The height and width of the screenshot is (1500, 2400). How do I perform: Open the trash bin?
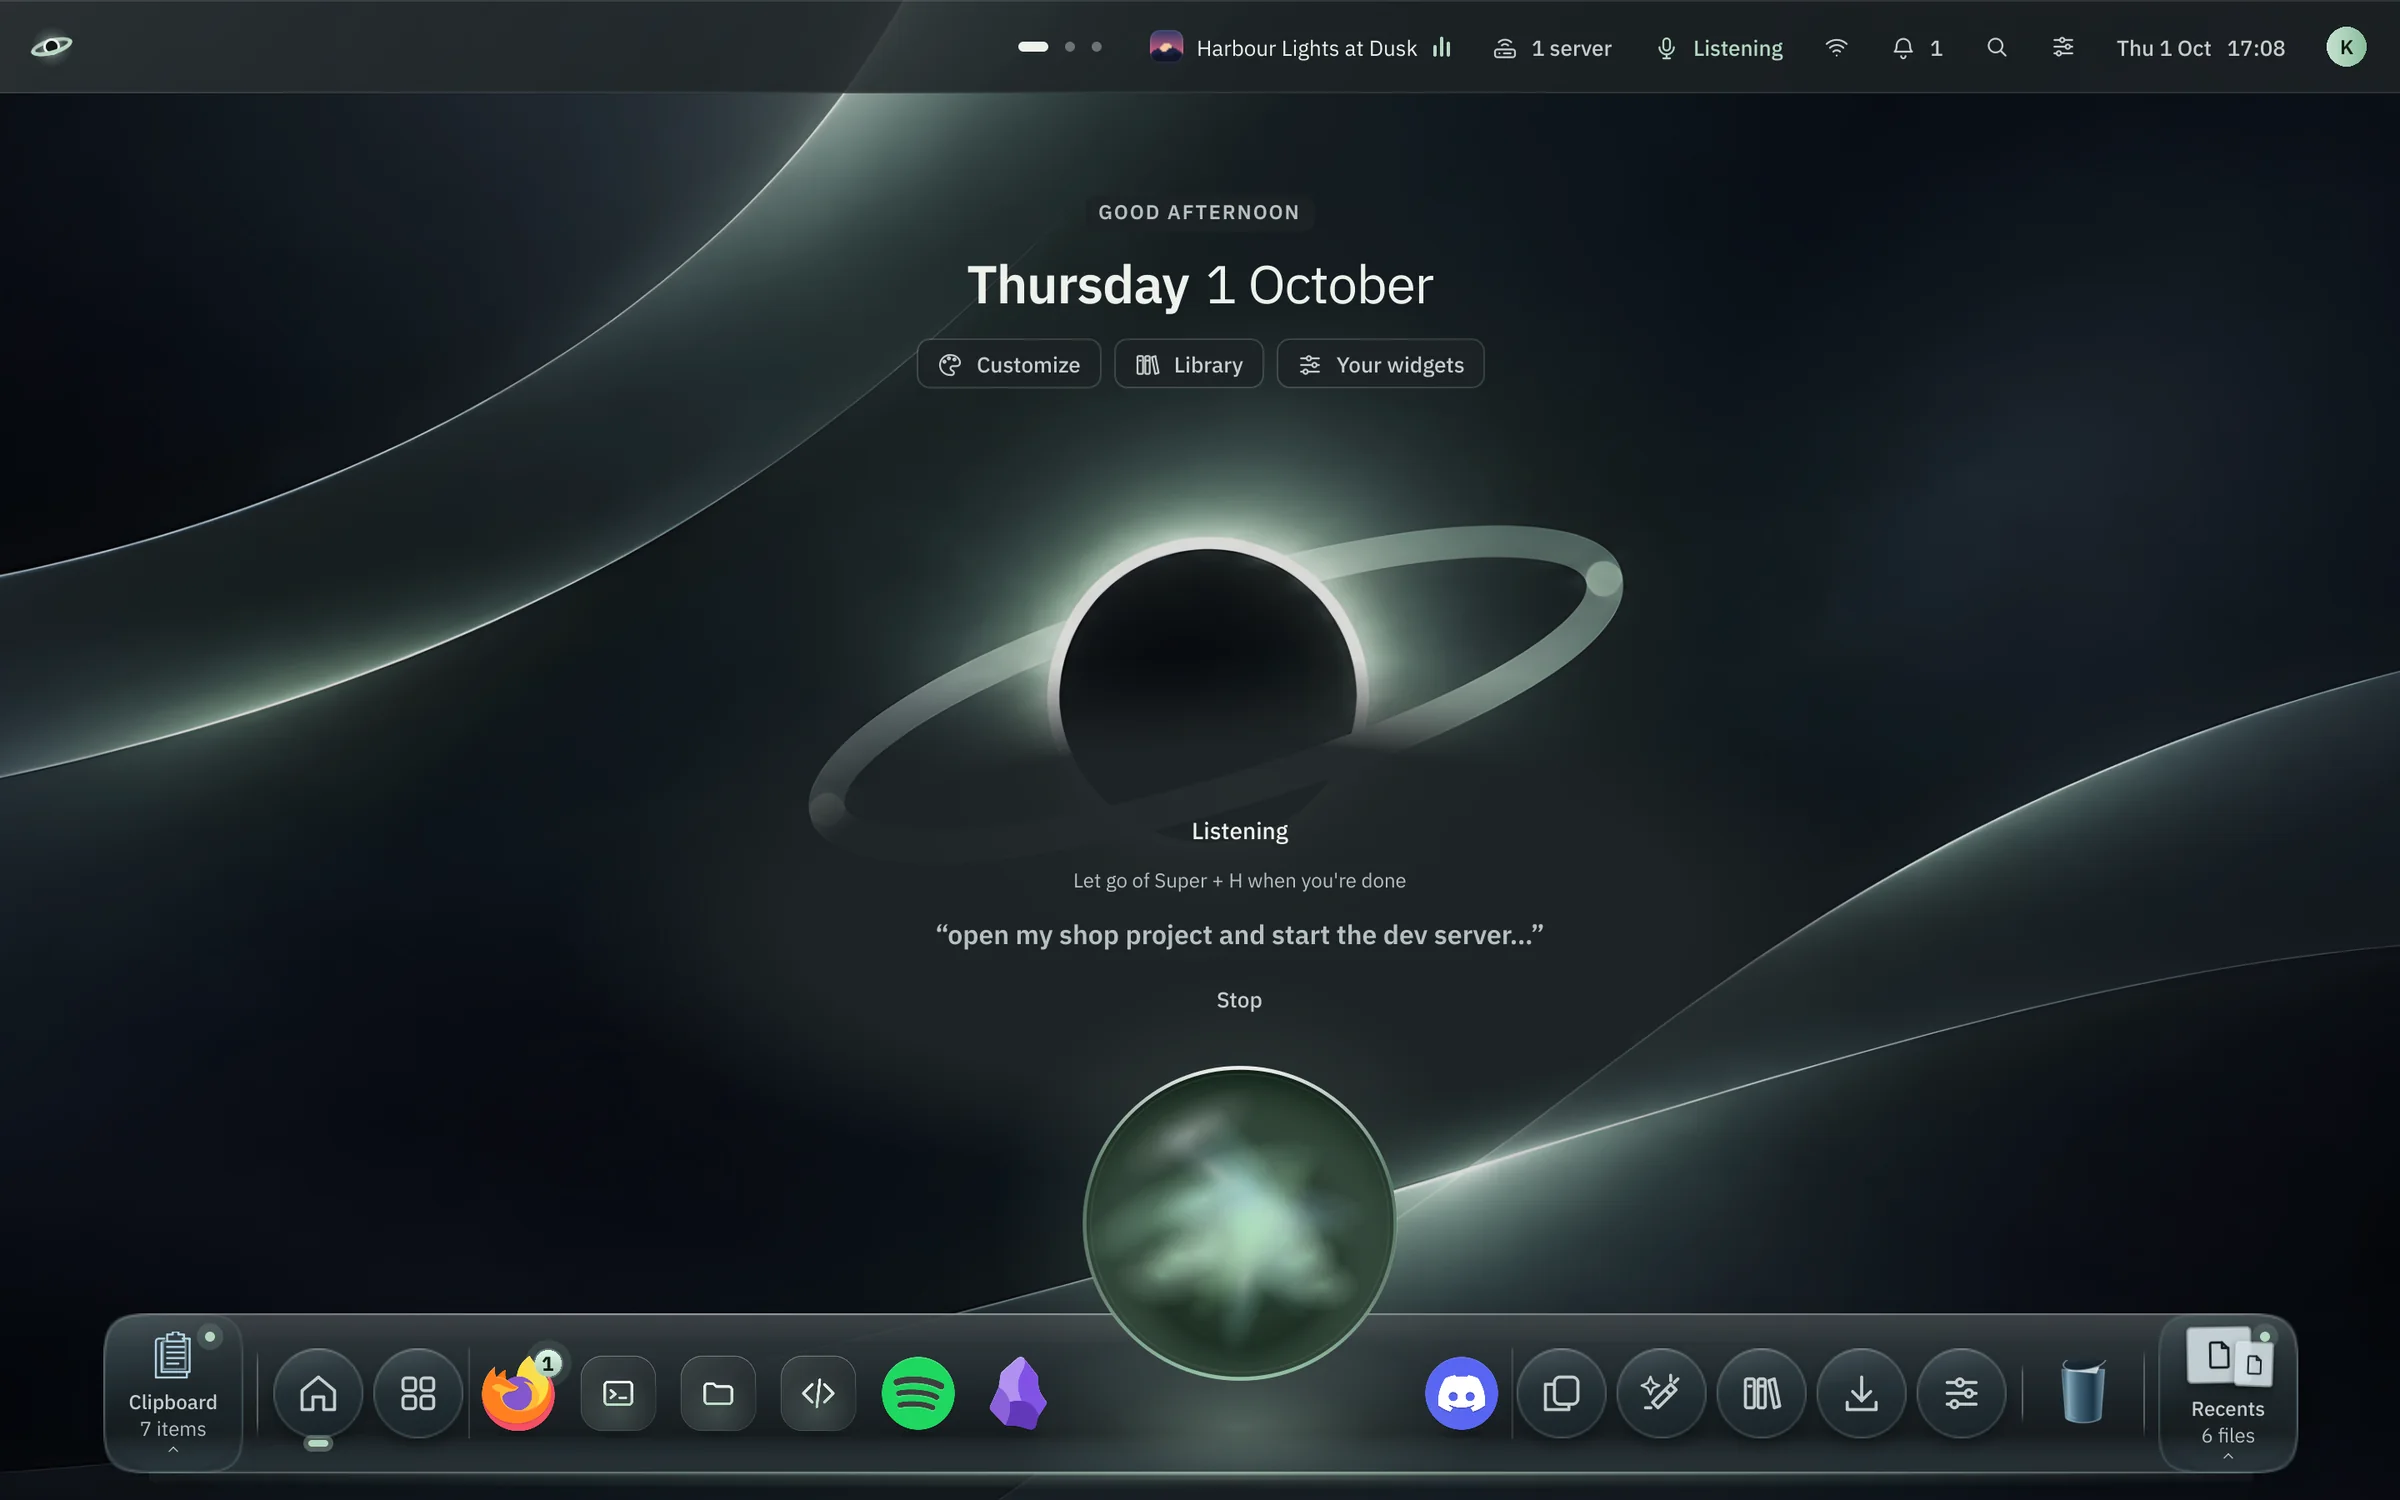pyautogui.click(x=2083, y=1391)
